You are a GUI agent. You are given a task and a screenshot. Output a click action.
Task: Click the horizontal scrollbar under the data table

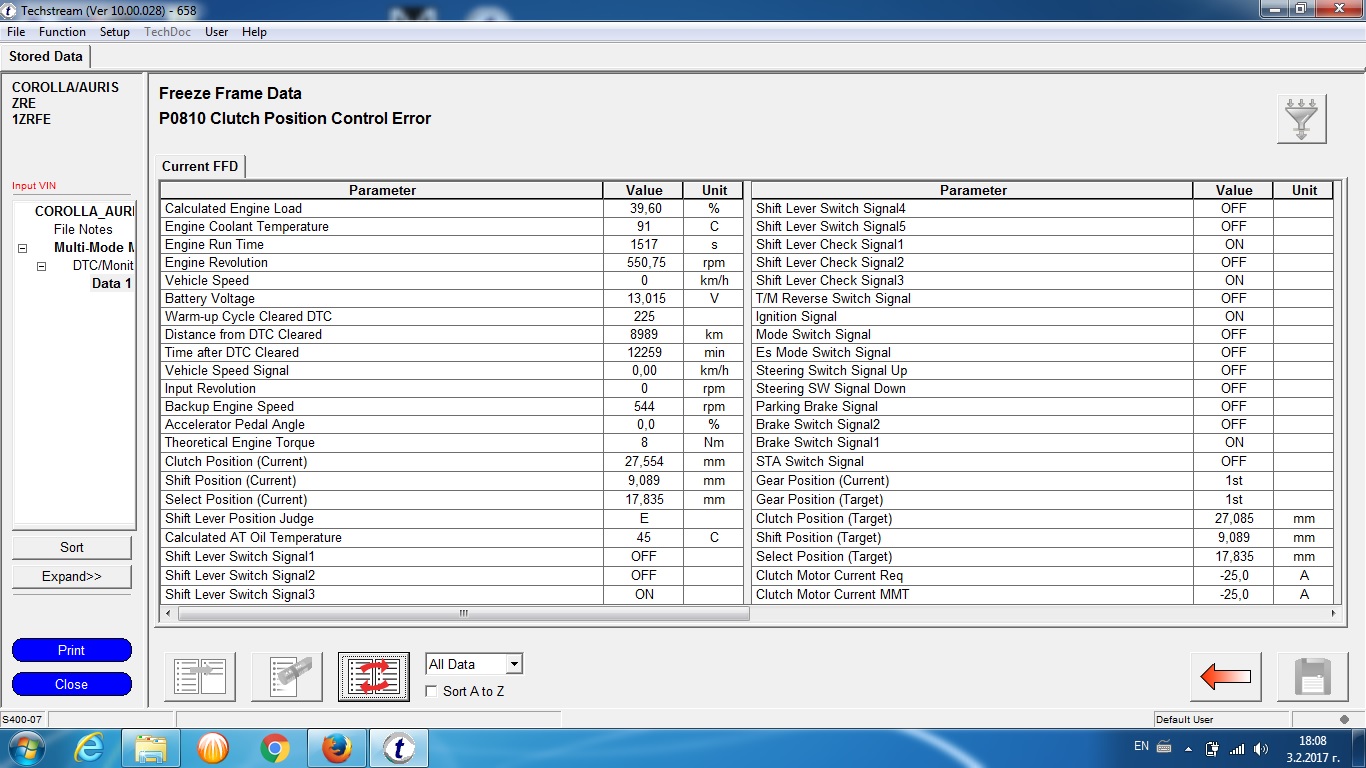click(x=900, y=613)
